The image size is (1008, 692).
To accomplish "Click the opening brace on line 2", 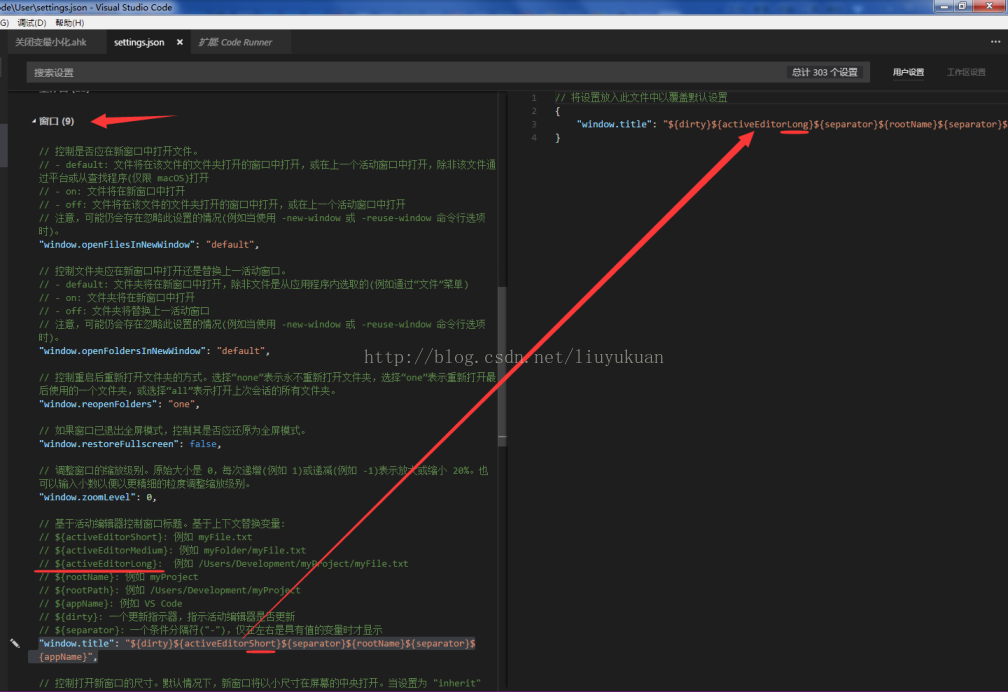I will [557, 111].
